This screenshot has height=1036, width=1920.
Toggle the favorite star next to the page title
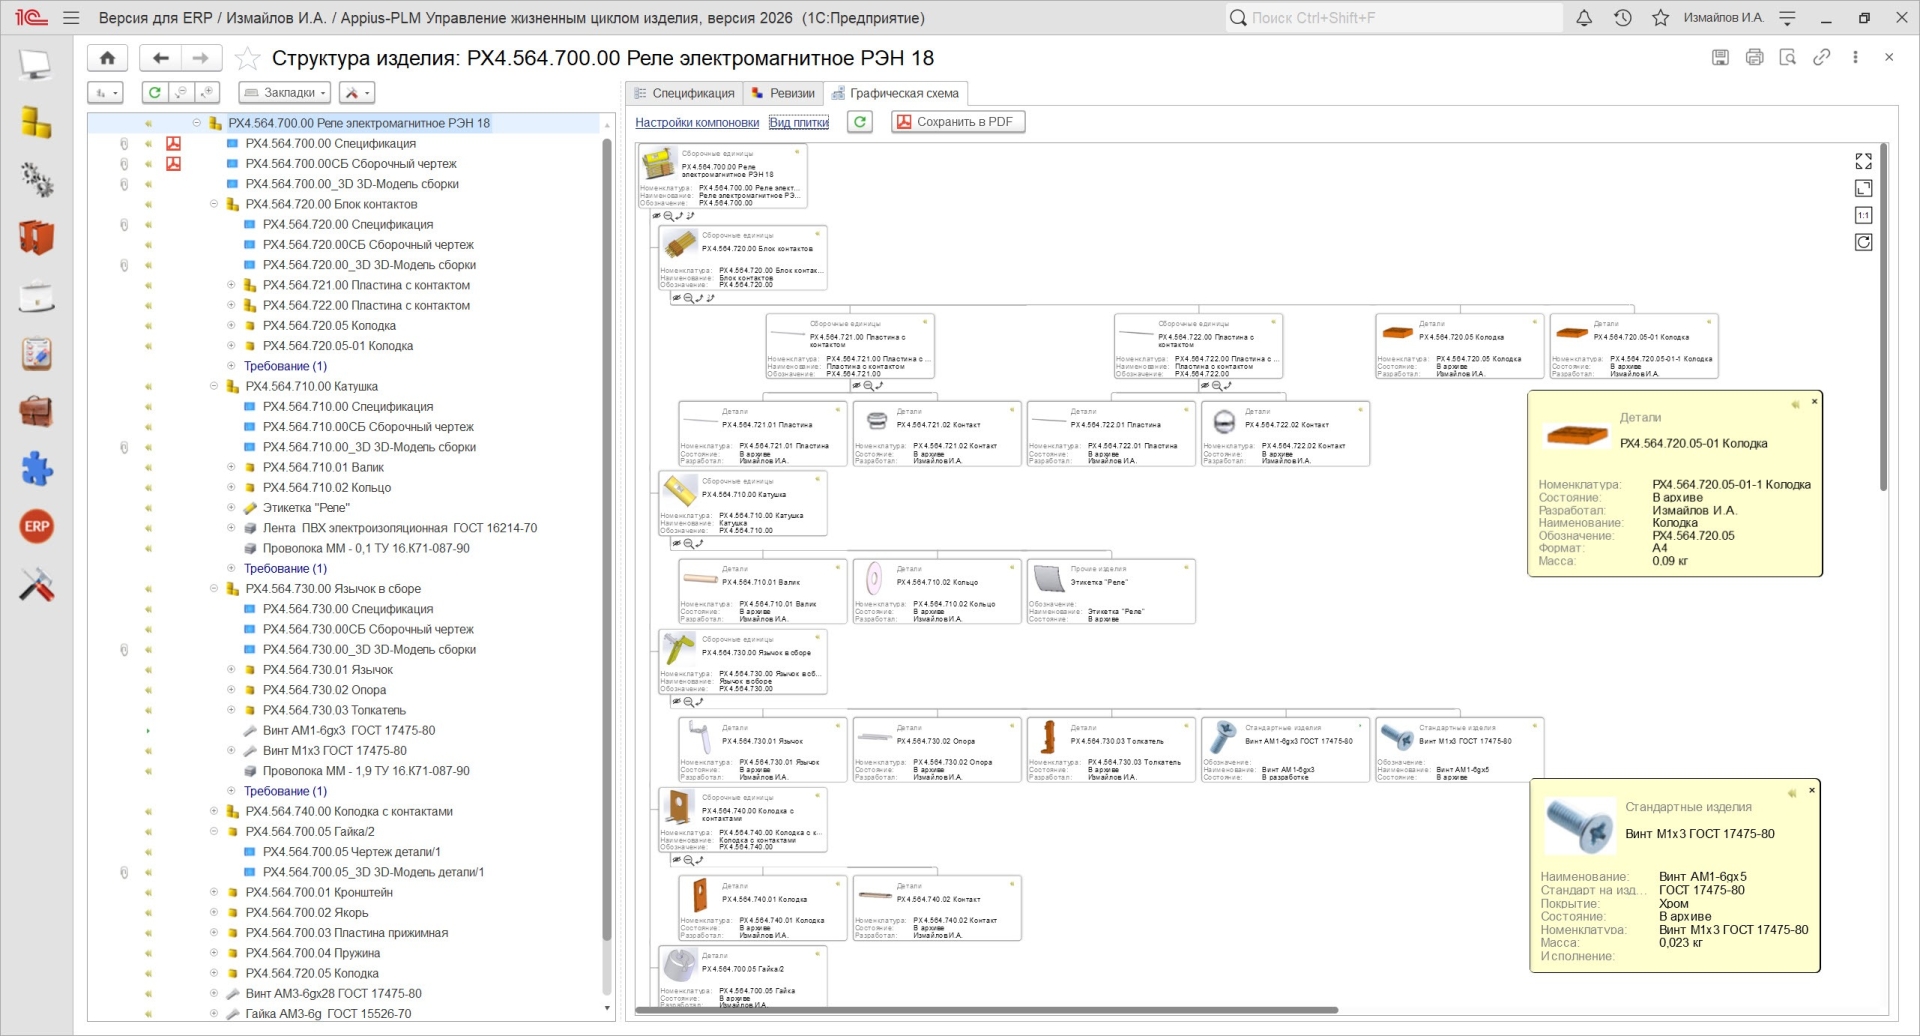coord(247,59)
